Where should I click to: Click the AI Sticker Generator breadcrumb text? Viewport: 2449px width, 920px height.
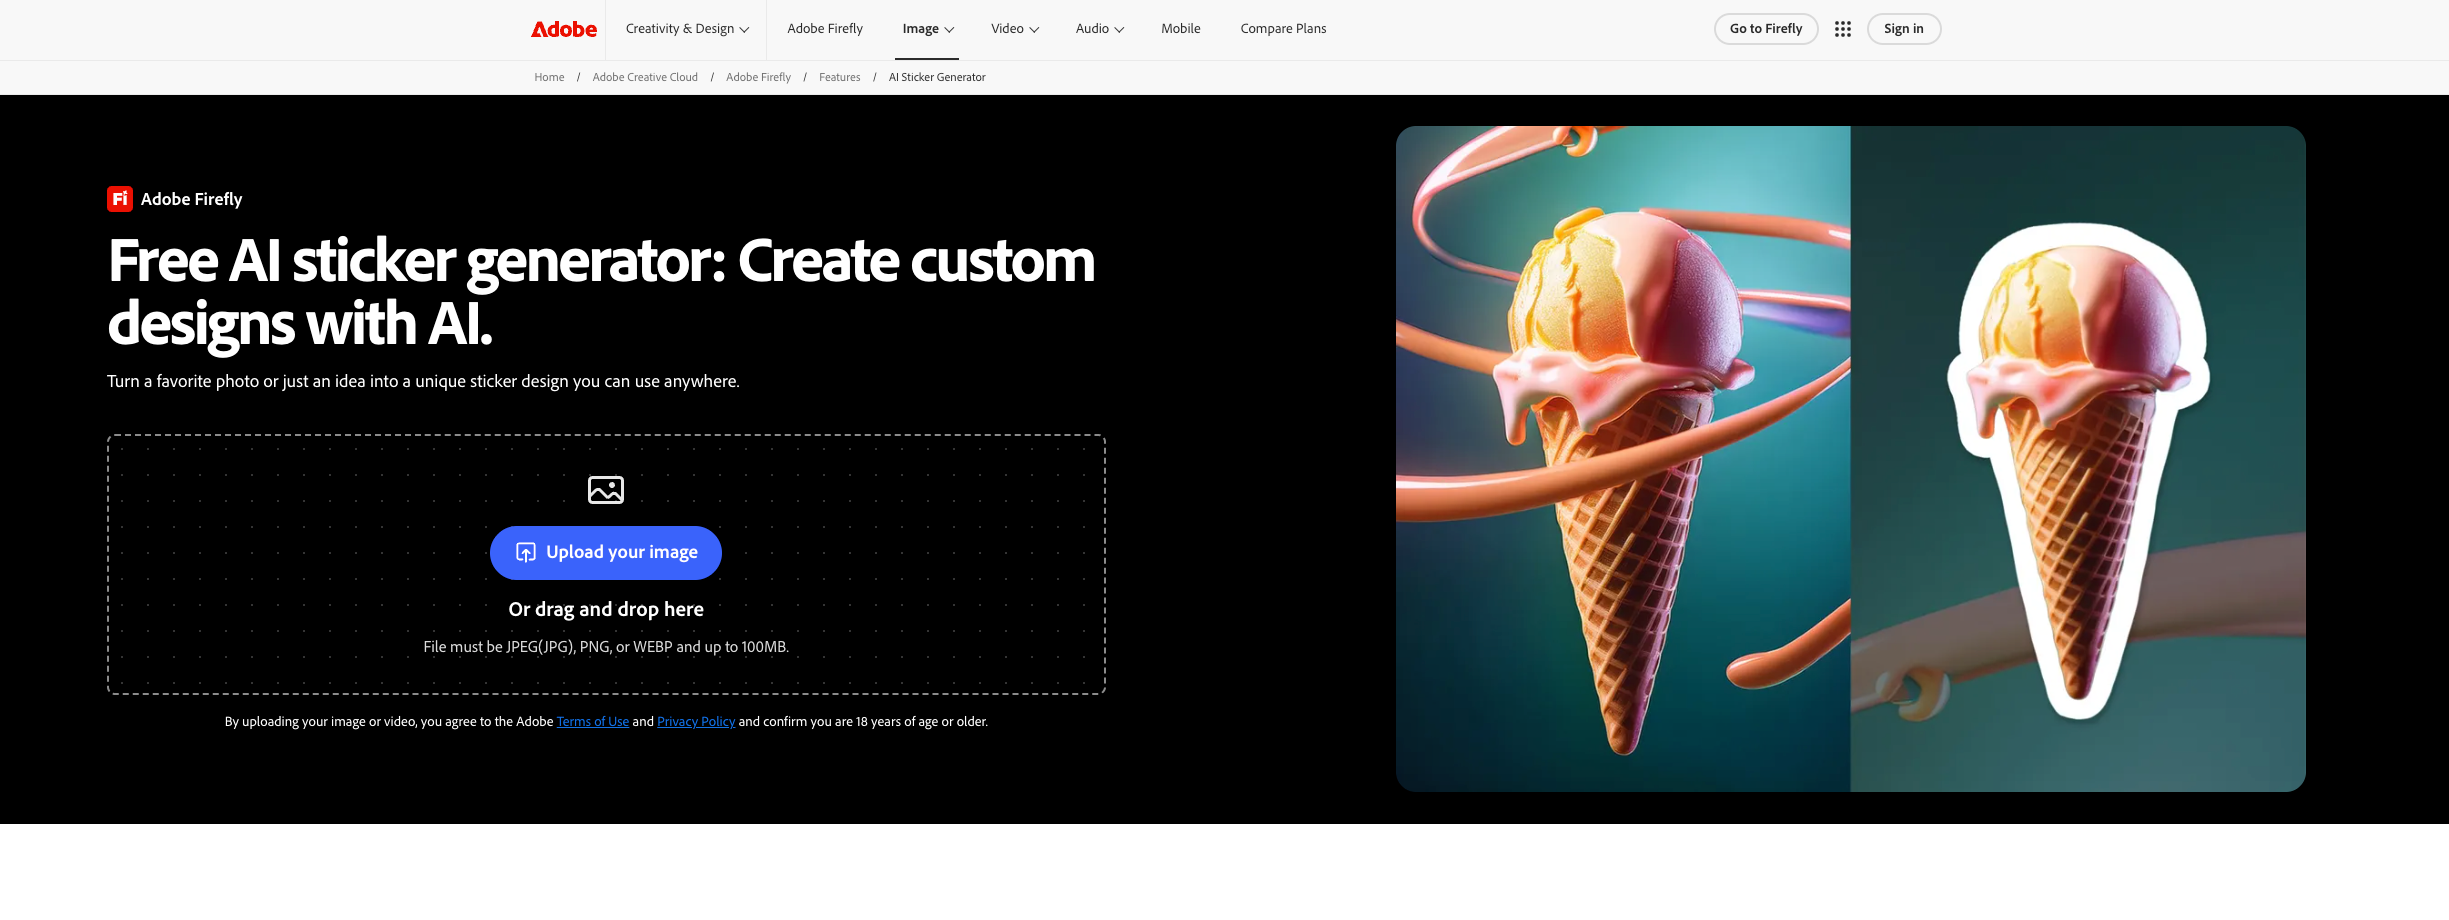(937, 77)
